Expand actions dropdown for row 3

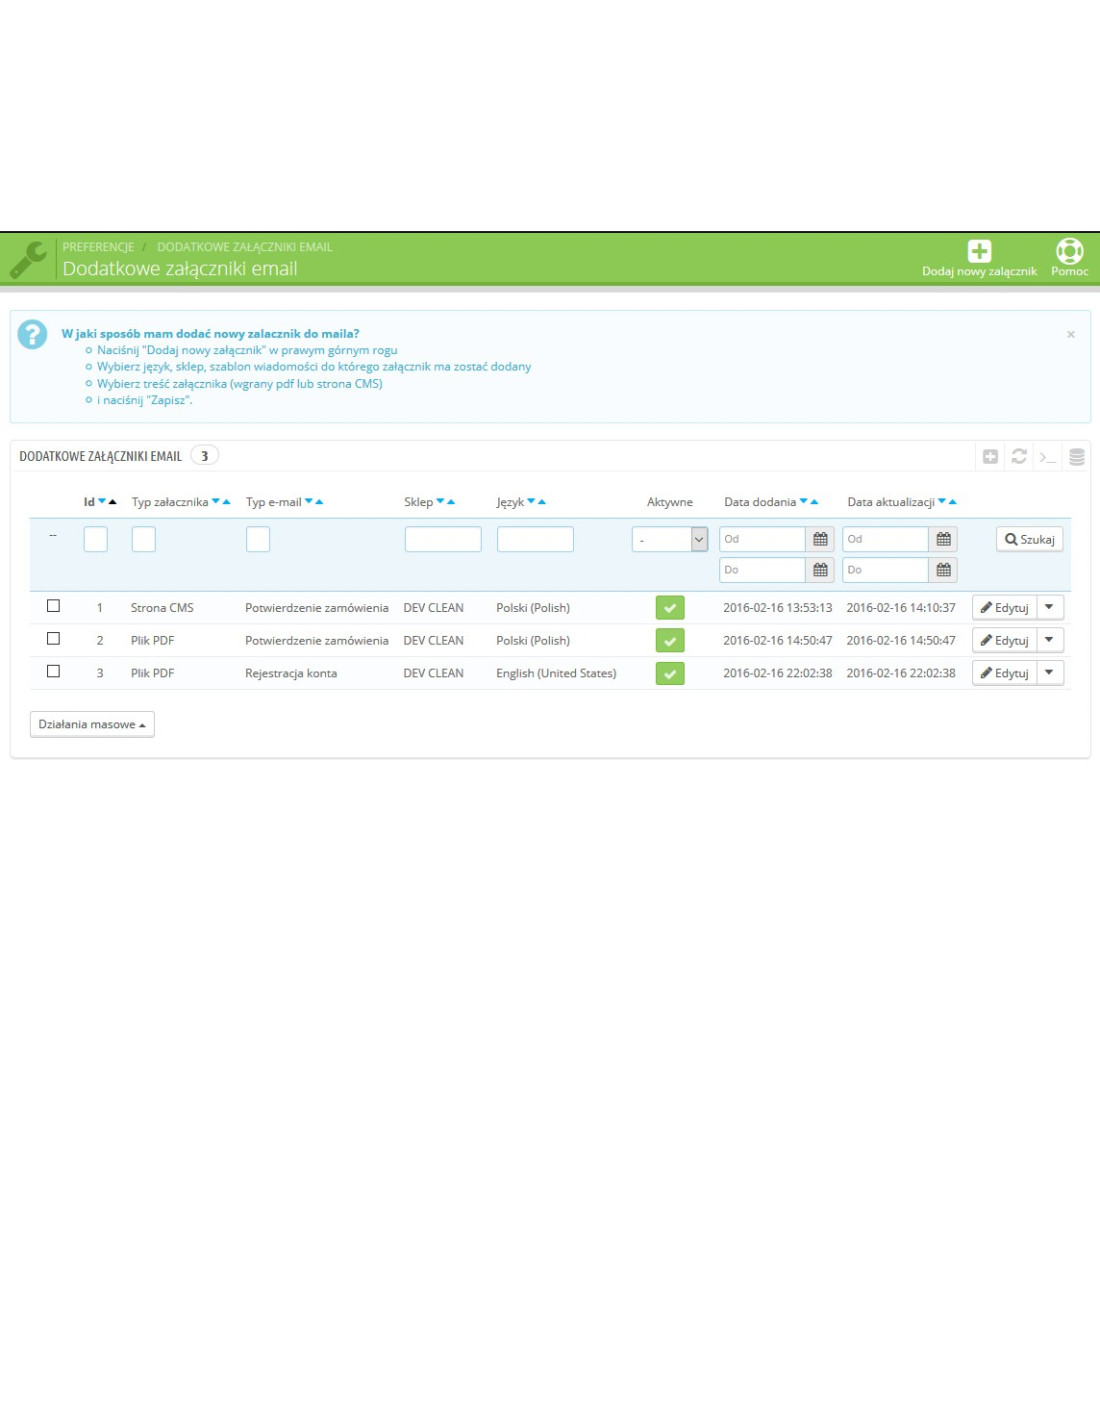(1050, 674)
